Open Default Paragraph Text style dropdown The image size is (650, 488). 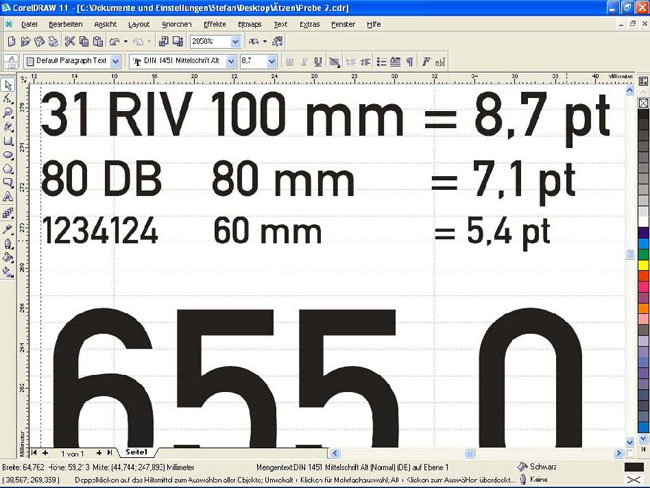[x=116, y=62]
